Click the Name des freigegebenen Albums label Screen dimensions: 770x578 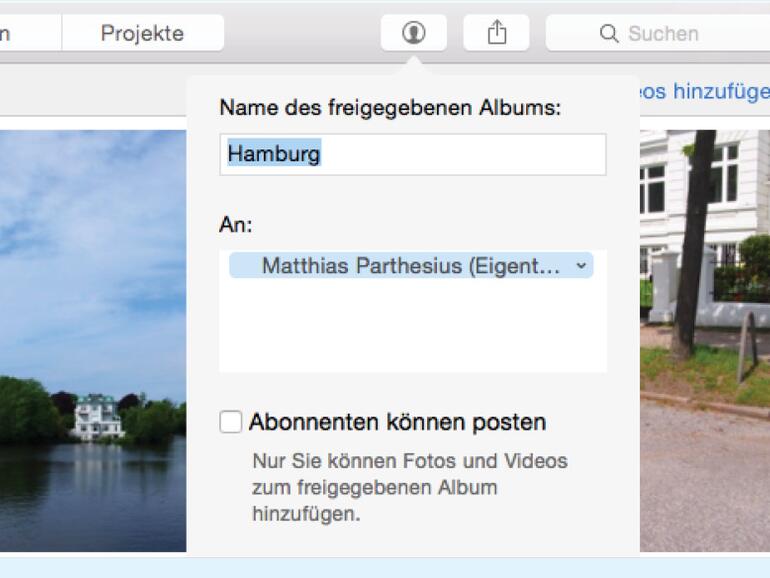[x=390, y=108]
